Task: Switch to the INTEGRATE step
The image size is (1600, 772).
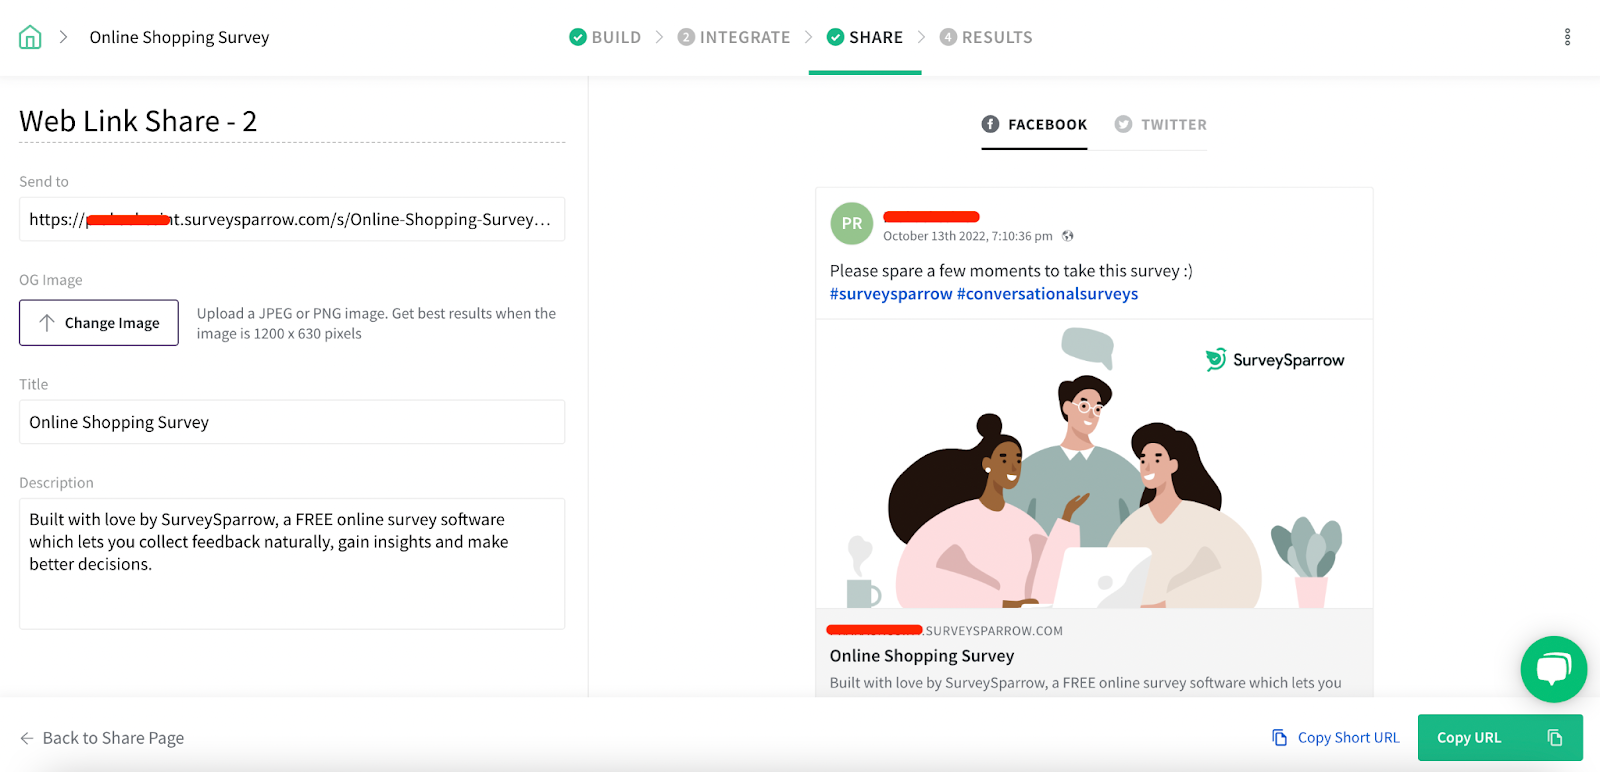Action: tap(734, 37)
